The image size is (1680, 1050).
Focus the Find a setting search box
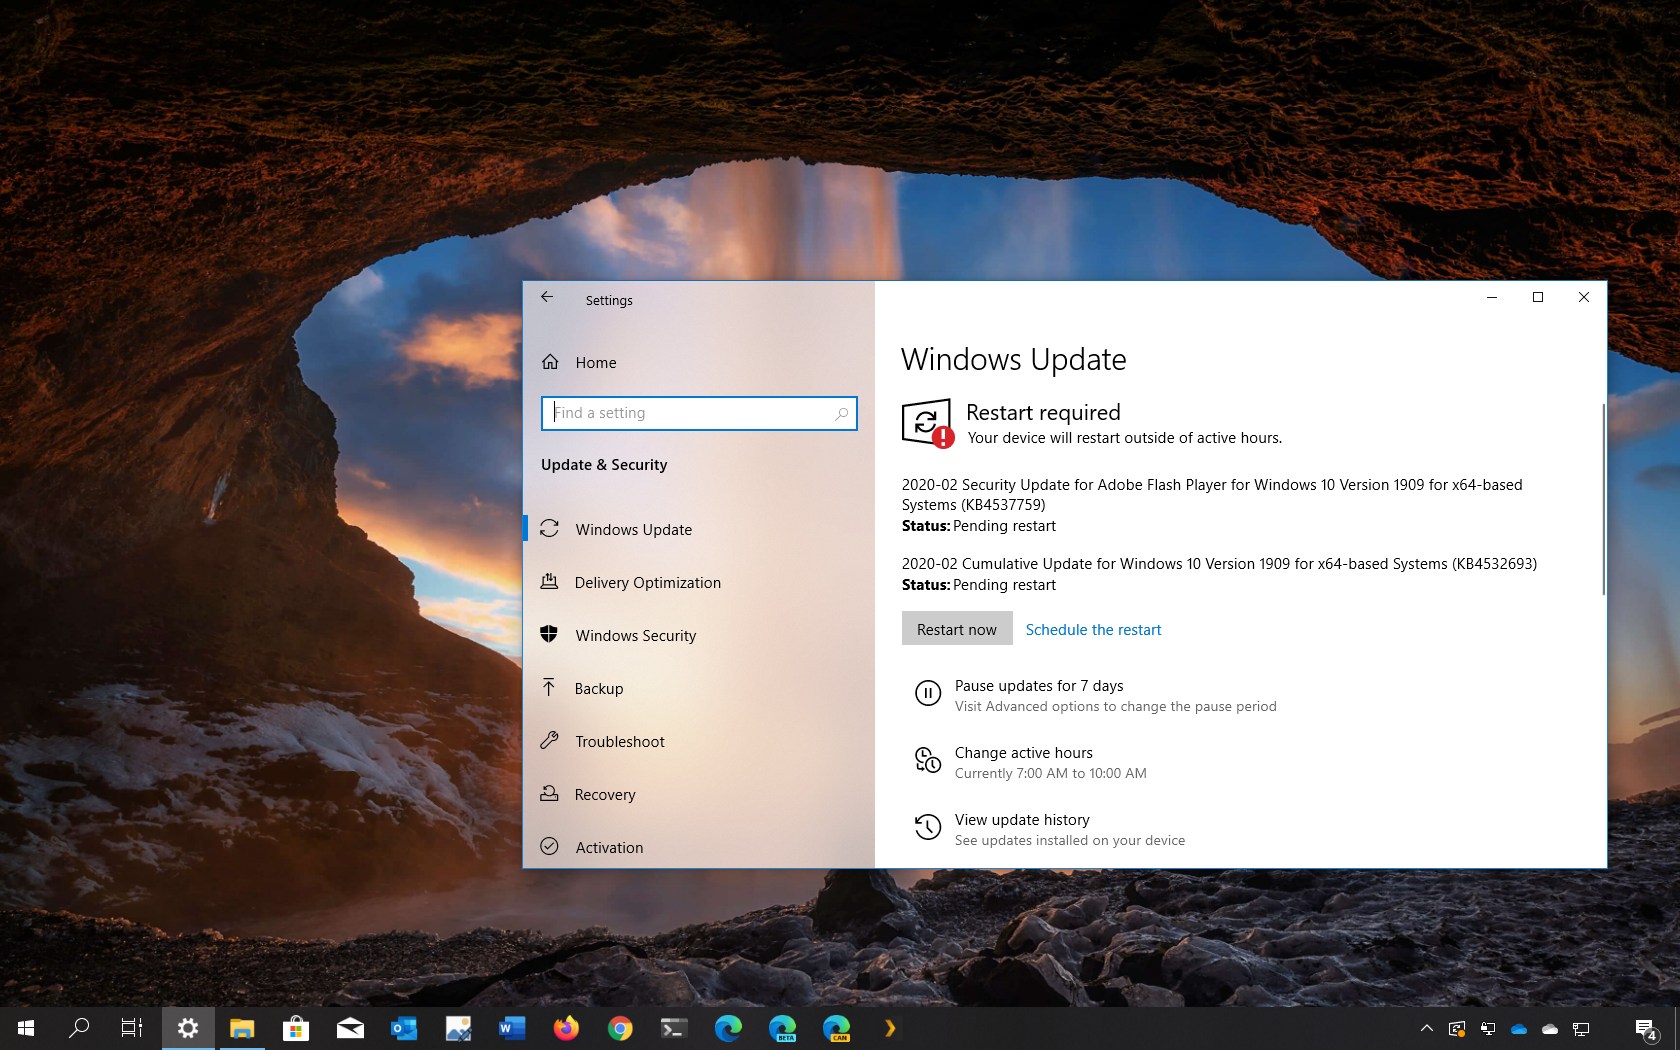pos(699,413)
